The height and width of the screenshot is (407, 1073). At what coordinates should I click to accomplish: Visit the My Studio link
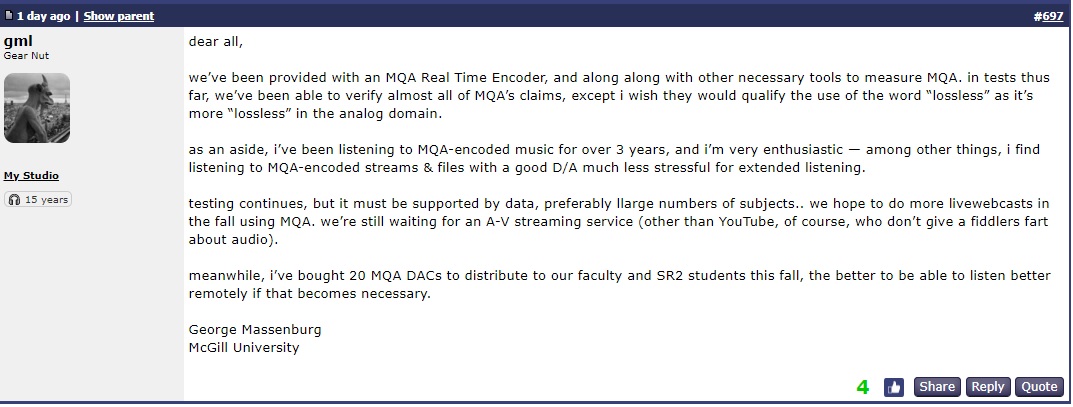[31, 176]
